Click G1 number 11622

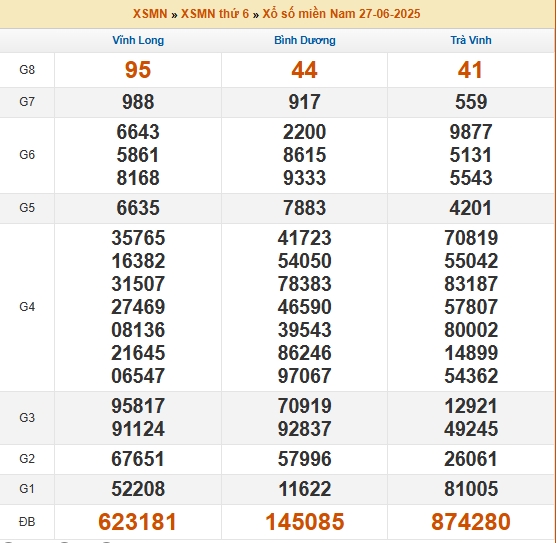[304, 489]
